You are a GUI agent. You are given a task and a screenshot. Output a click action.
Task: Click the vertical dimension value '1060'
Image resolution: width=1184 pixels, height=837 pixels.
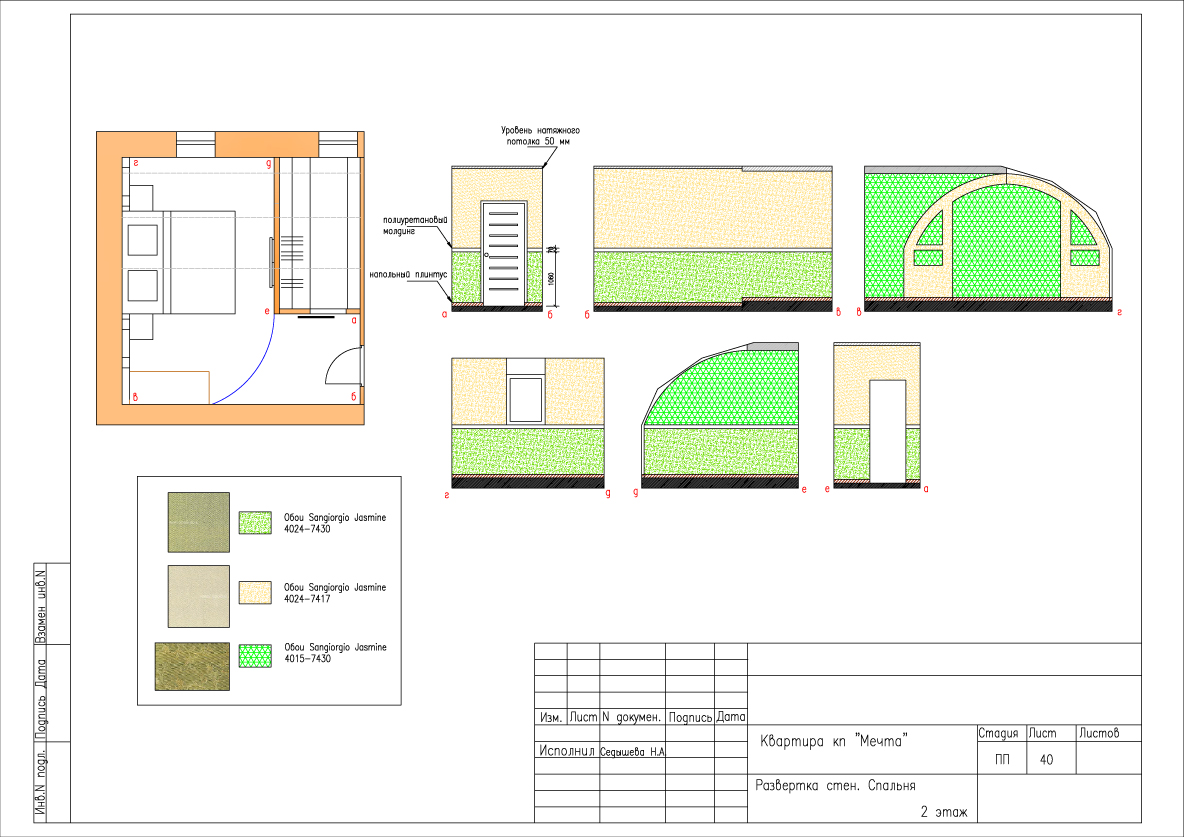click(551, 279)
